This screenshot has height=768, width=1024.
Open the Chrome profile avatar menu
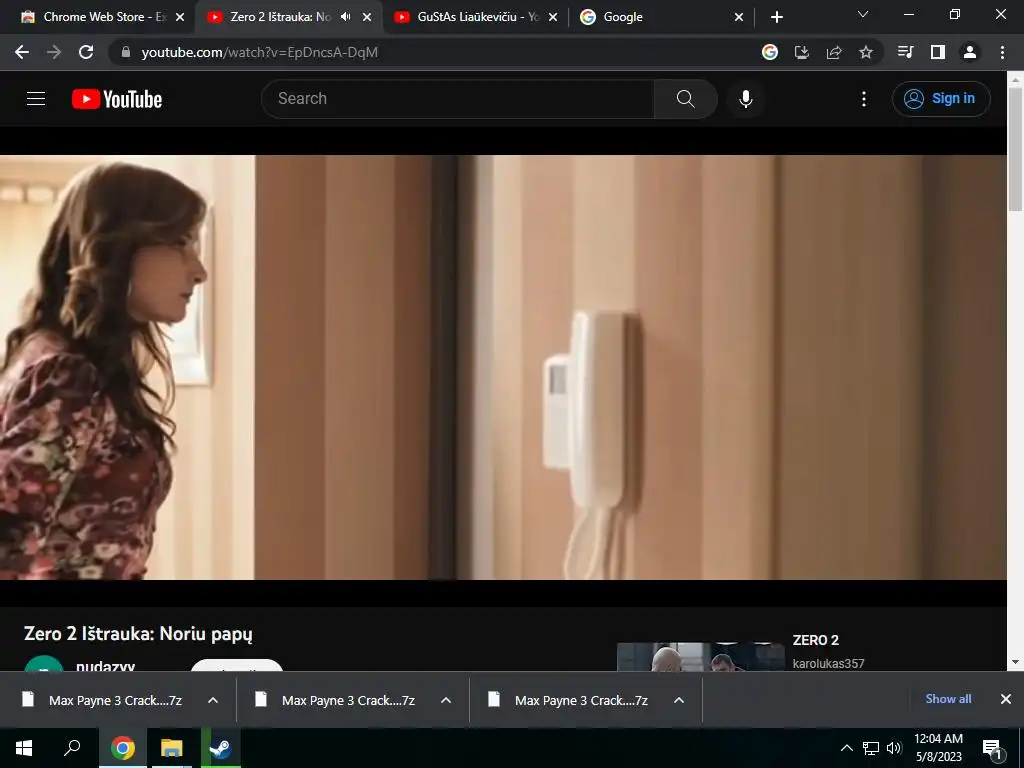(970, 52)
